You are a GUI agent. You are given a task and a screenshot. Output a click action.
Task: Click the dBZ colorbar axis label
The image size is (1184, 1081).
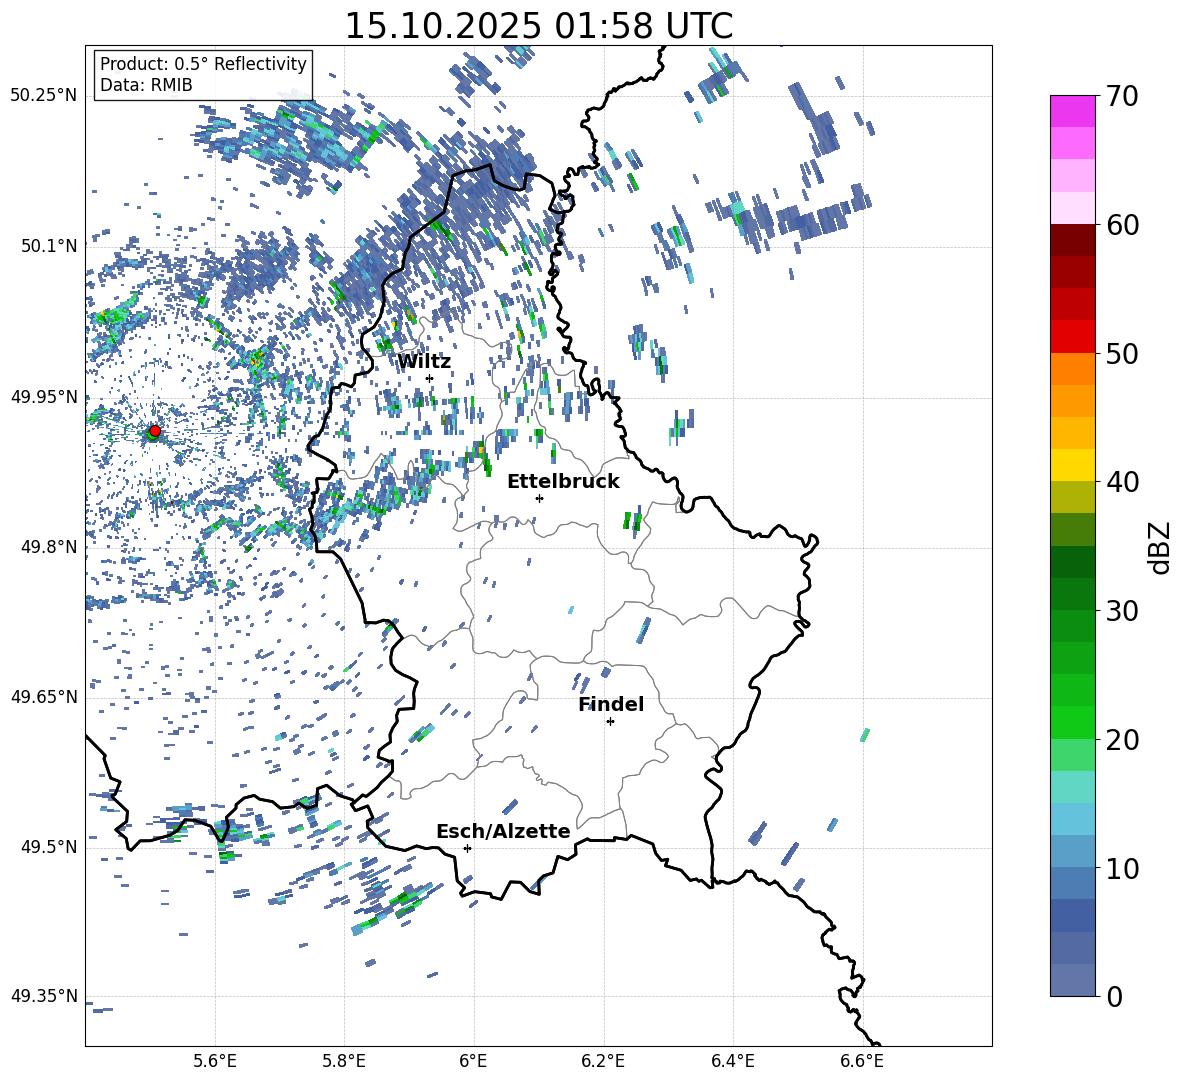(x=1159, y=547)
